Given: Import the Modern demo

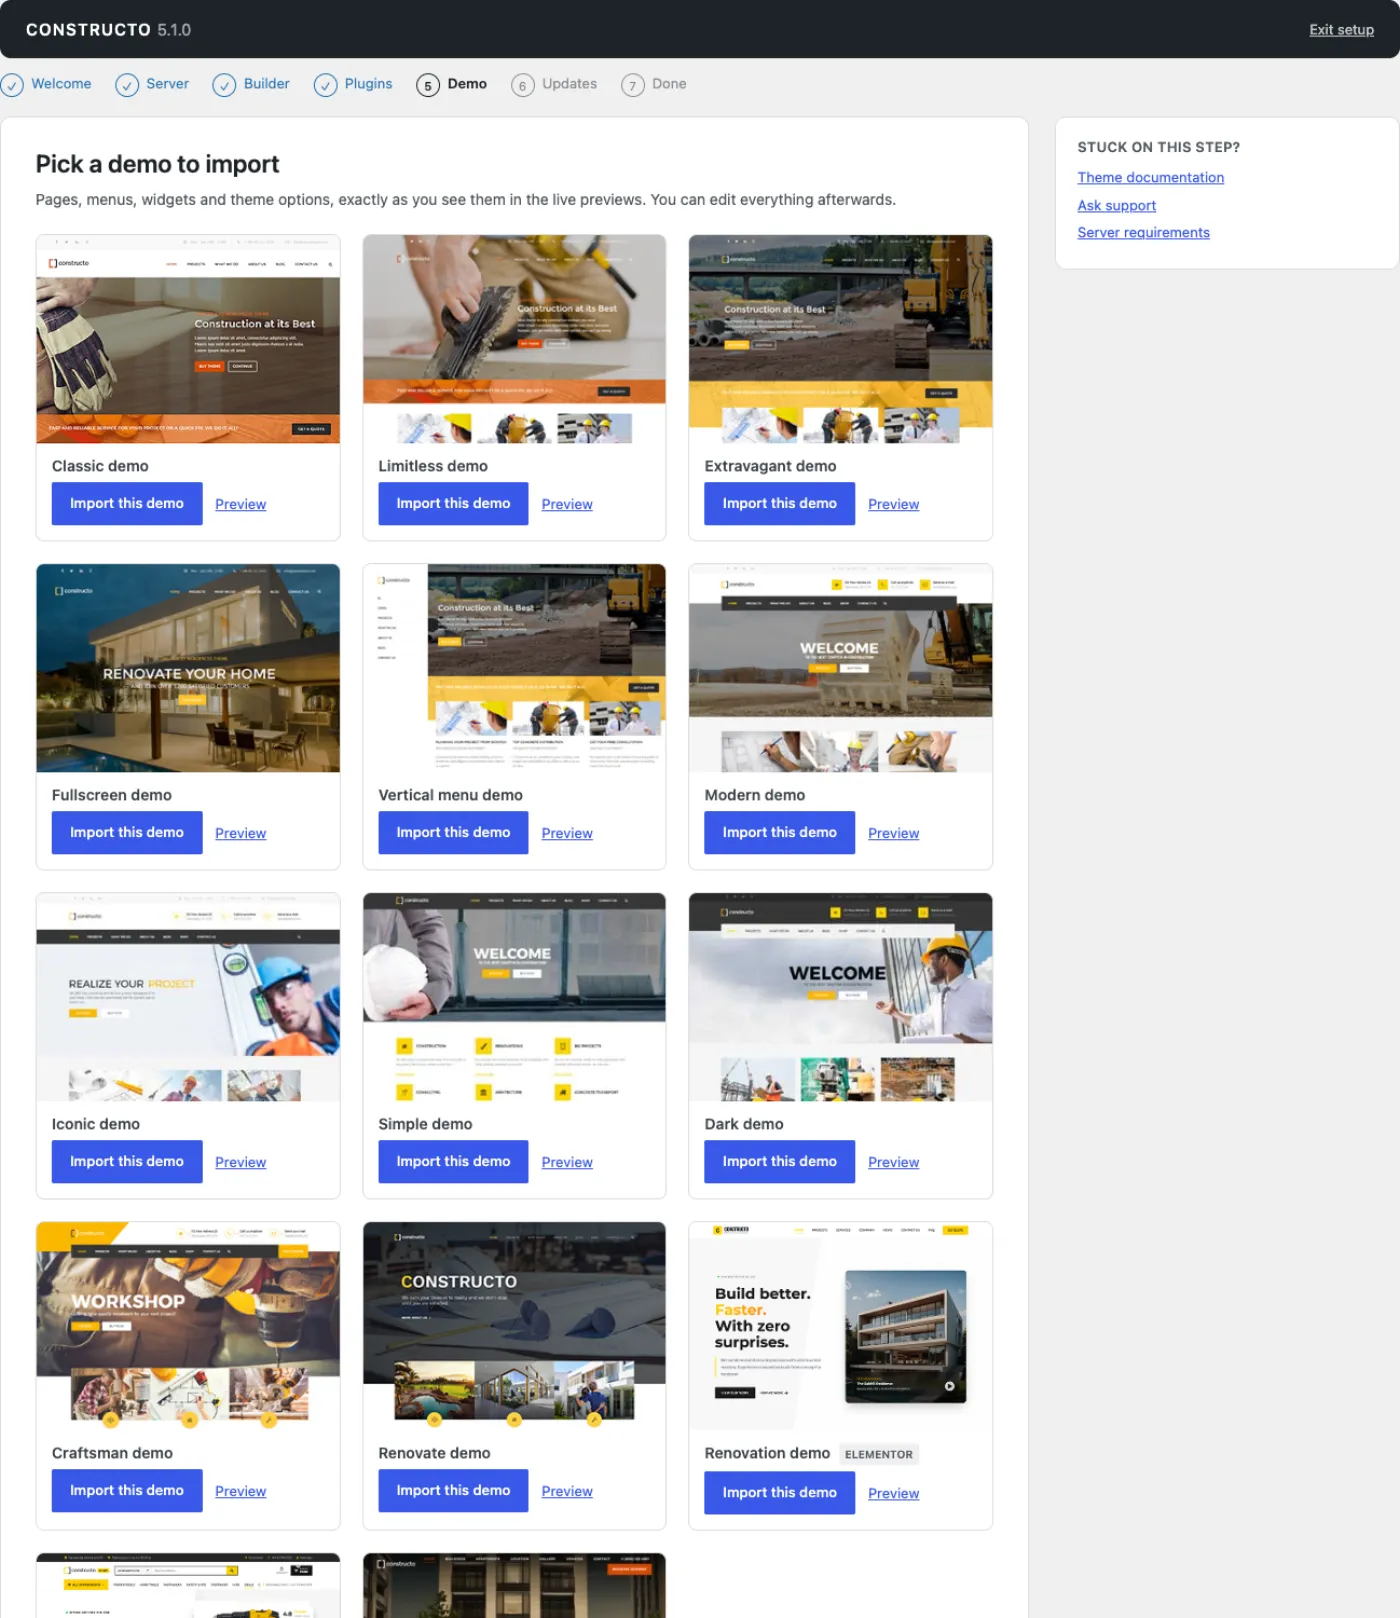Looking at the screenshot, I should (779, 832).
